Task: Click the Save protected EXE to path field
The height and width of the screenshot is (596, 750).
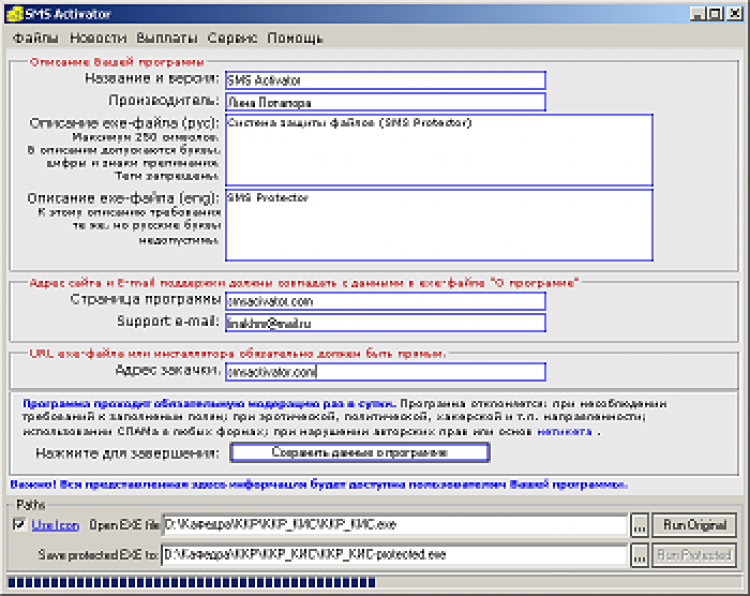Action: coord(395,555)
